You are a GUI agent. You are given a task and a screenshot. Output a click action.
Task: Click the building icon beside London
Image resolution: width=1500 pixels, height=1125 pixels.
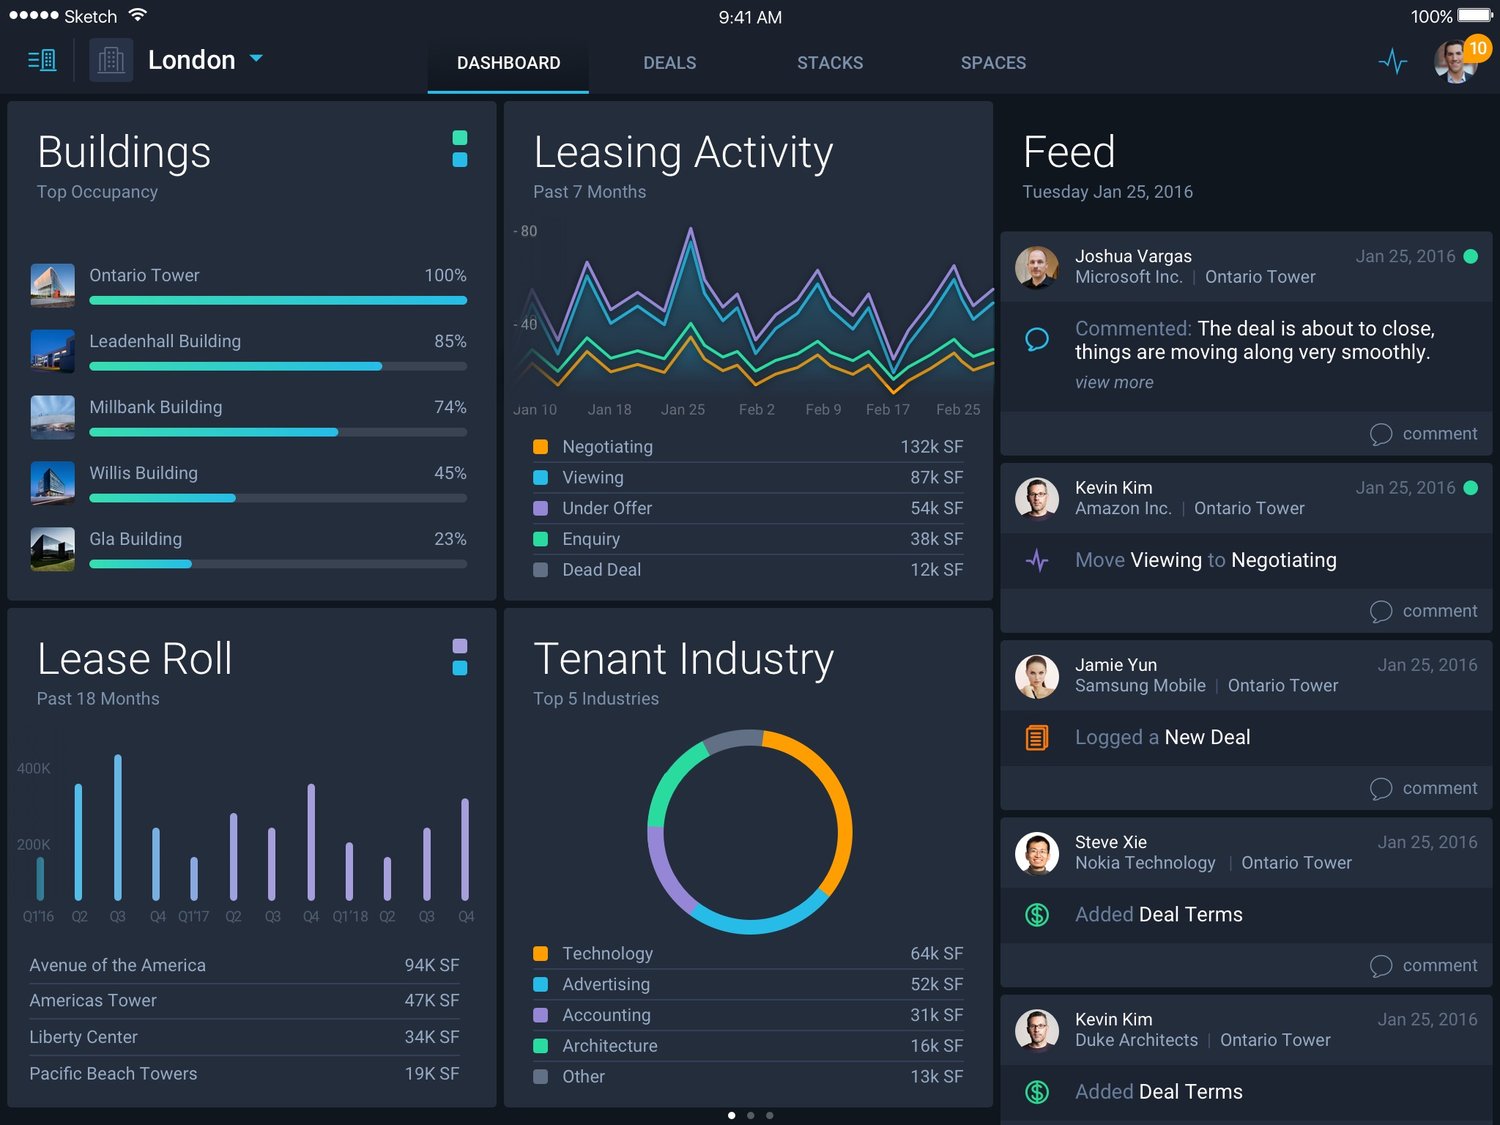pyautogui.click(x=111, y=61)
